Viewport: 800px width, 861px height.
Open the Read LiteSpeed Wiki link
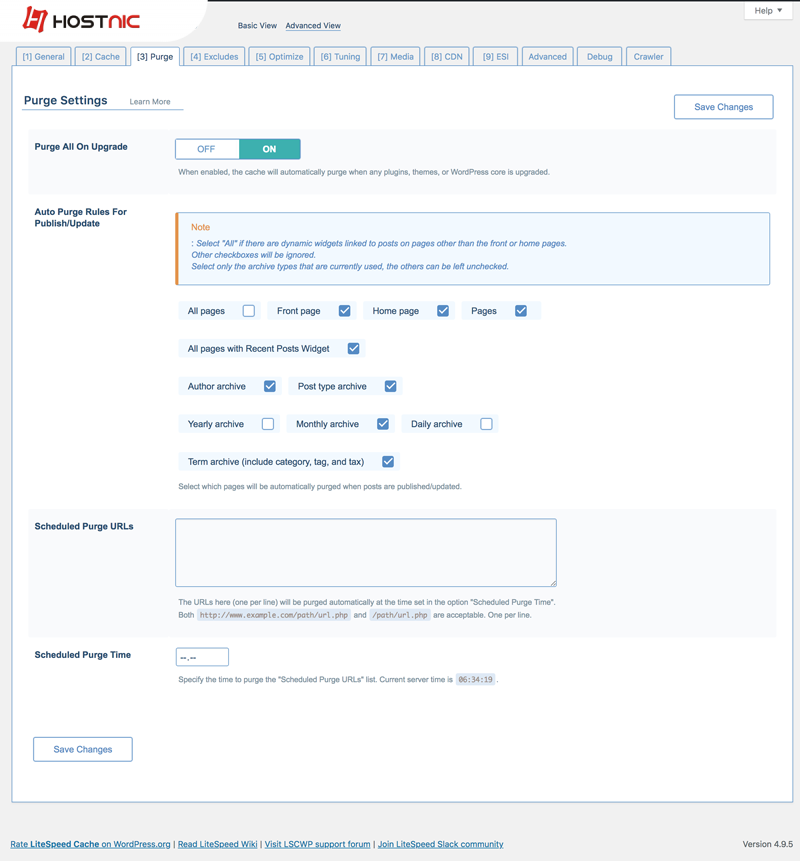click(x=217, y=844)
